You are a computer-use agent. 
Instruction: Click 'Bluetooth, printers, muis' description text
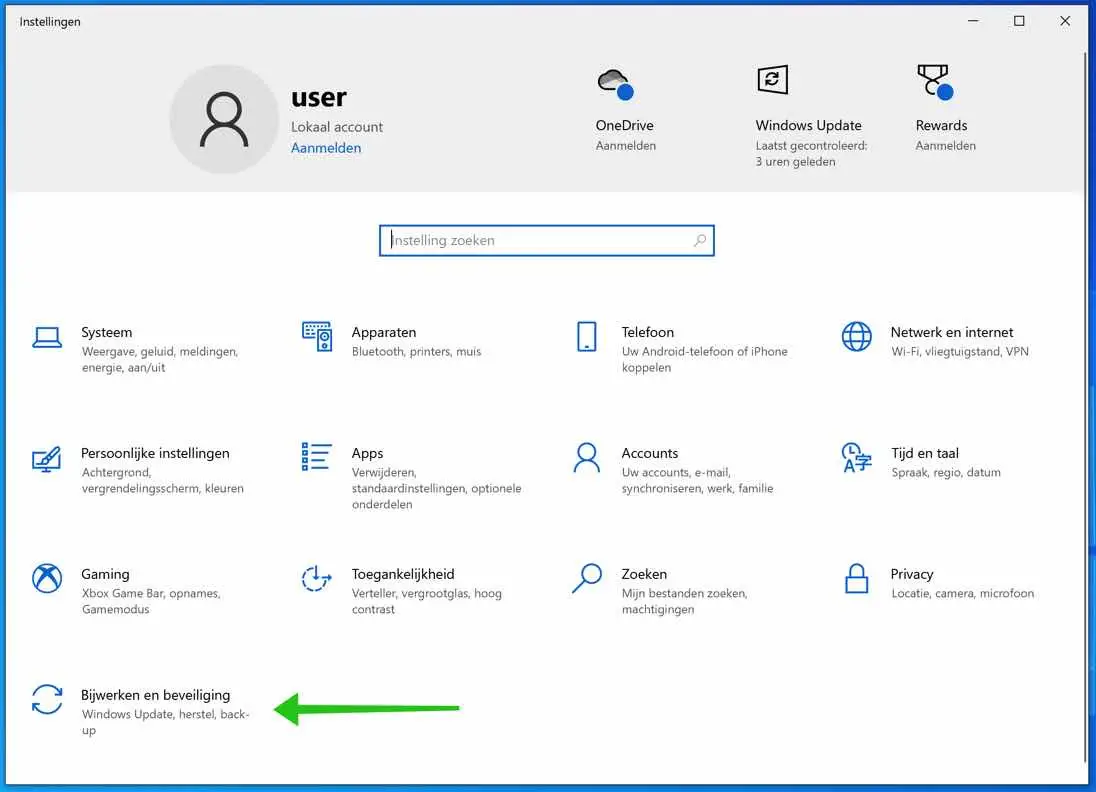417,352
